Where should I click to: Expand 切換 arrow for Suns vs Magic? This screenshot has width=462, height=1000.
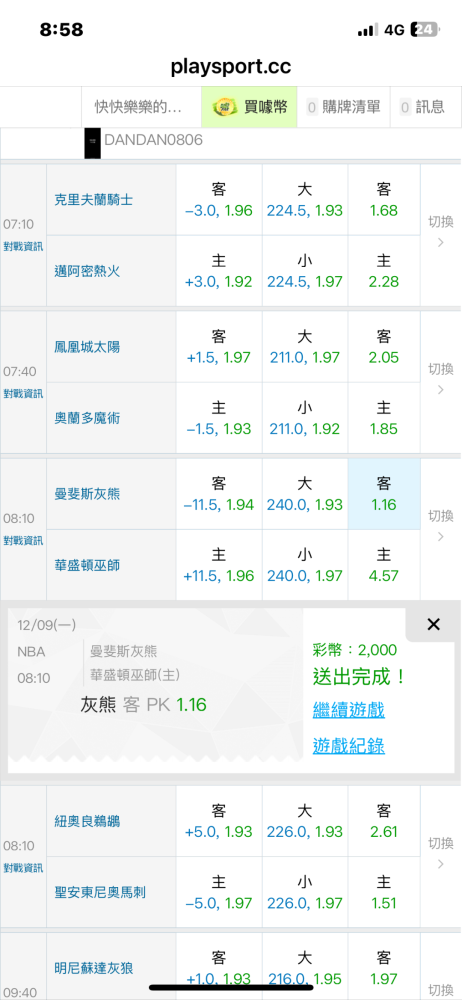pyautogui.click(x=440, y=381)
